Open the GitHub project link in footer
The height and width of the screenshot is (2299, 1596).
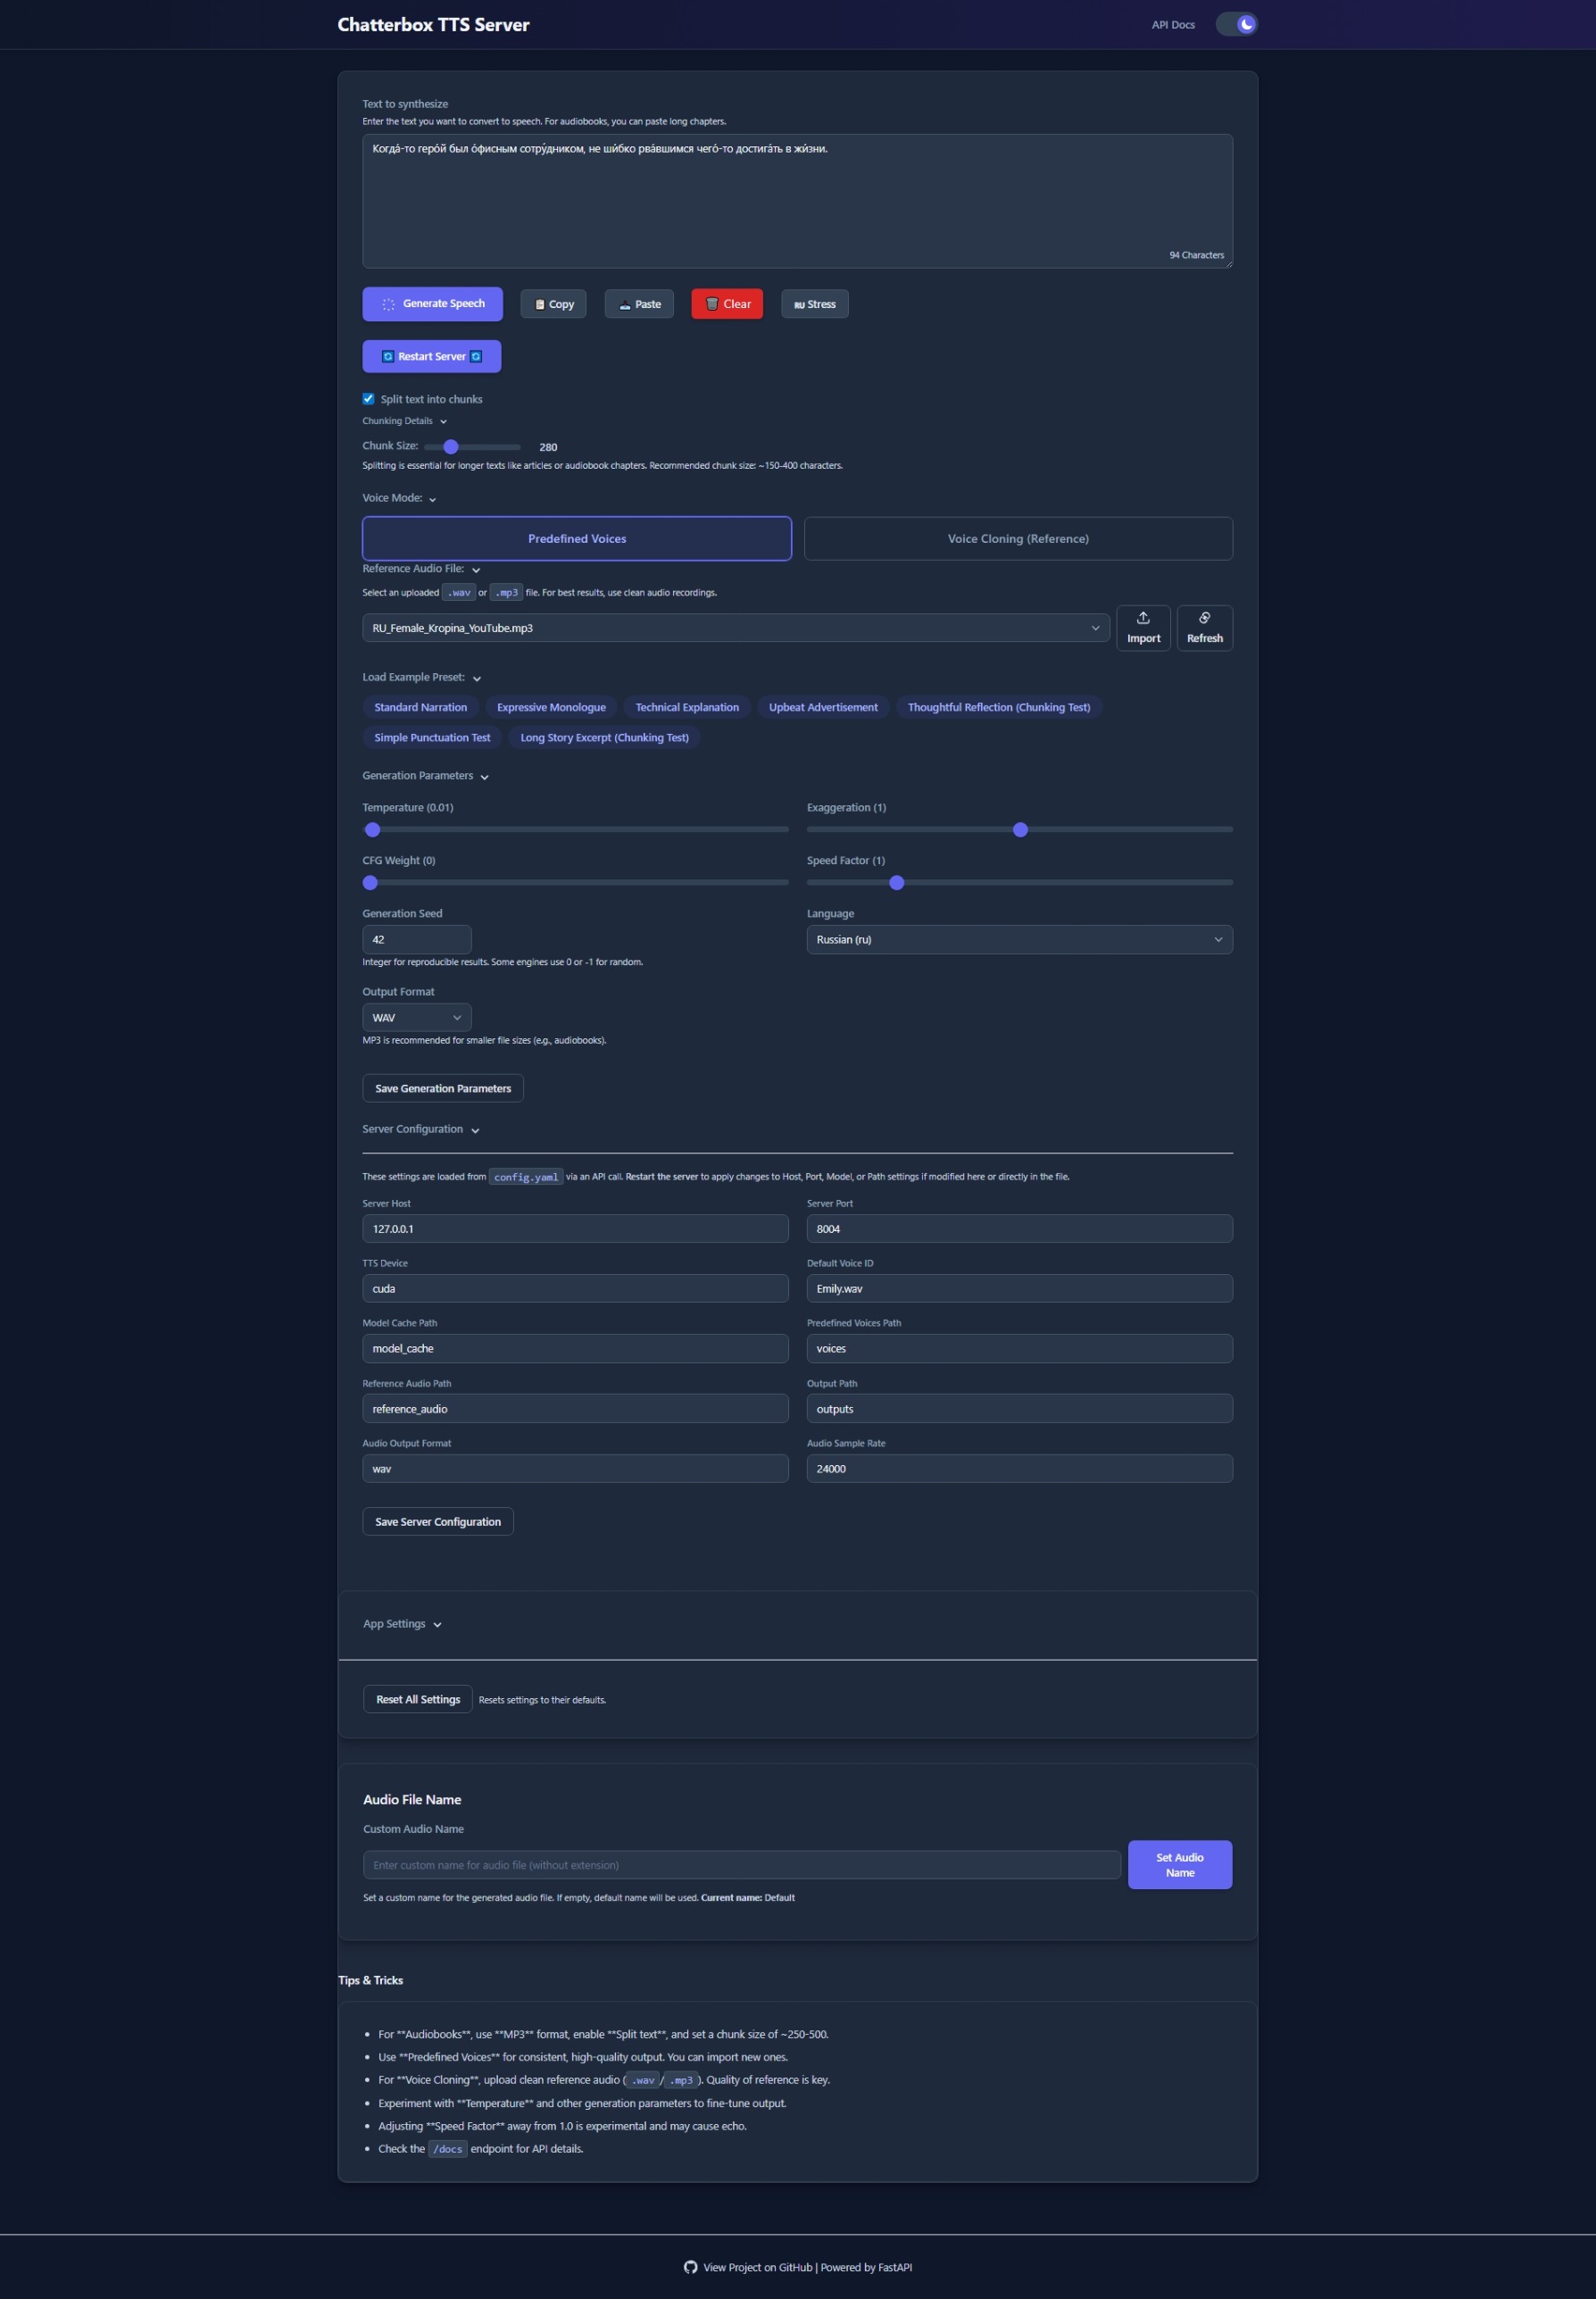pyautogui.click(x=756, y=2267)
